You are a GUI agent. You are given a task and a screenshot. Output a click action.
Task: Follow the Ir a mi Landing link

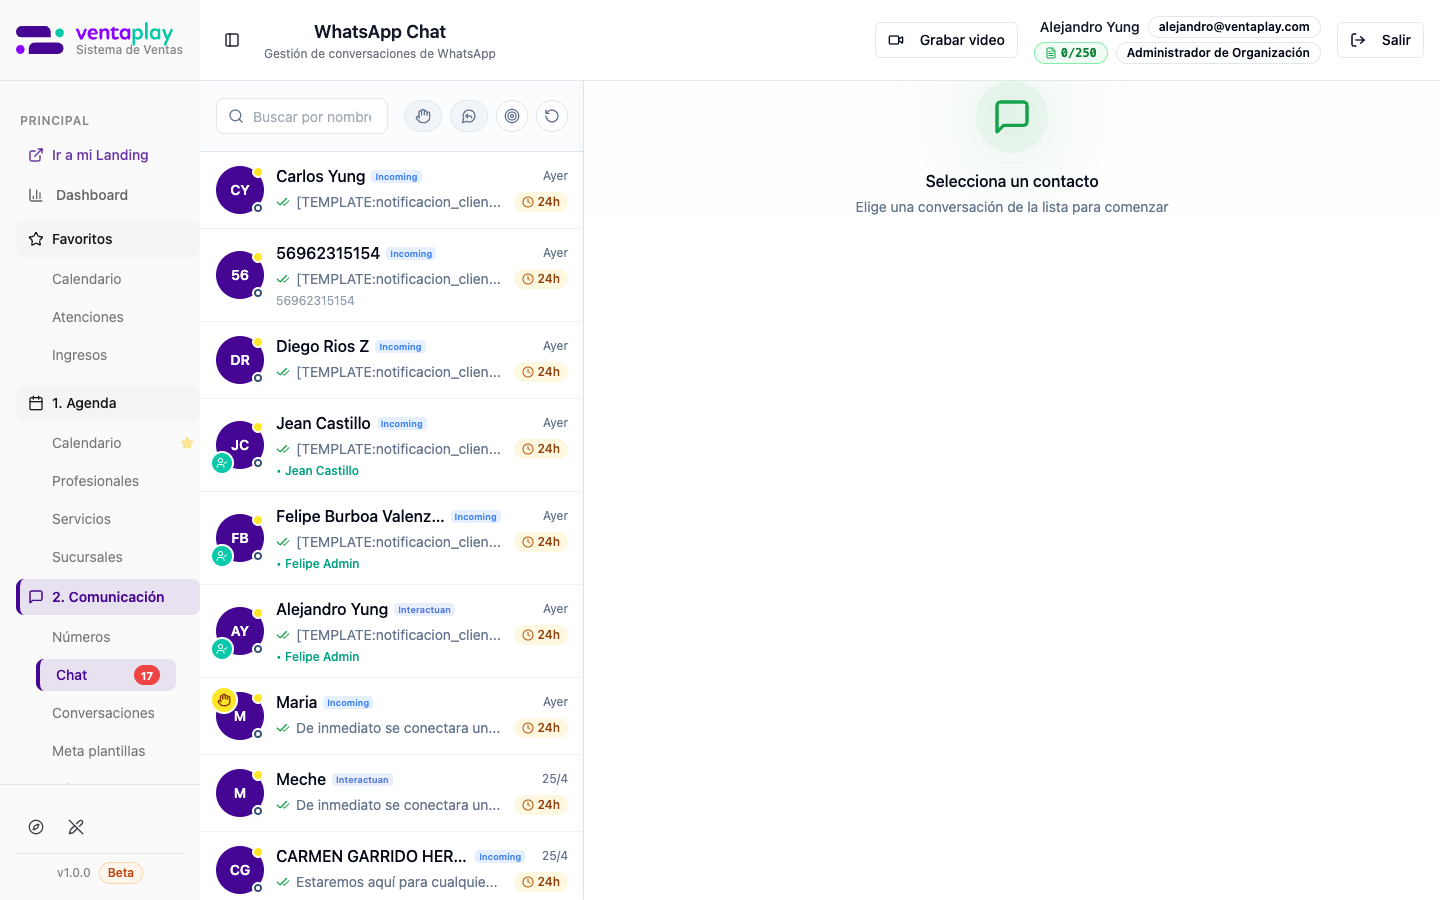[100, 155]
